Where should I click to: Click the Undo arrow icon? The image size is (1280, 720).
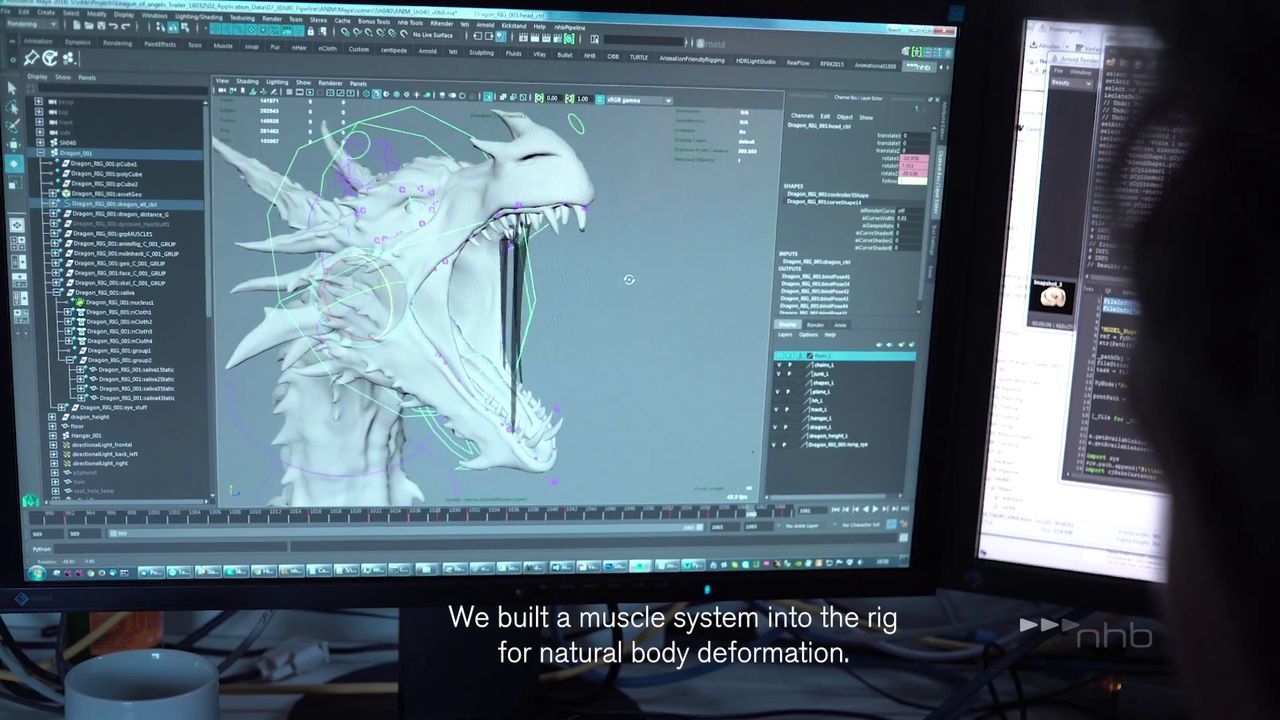point(113,25)
